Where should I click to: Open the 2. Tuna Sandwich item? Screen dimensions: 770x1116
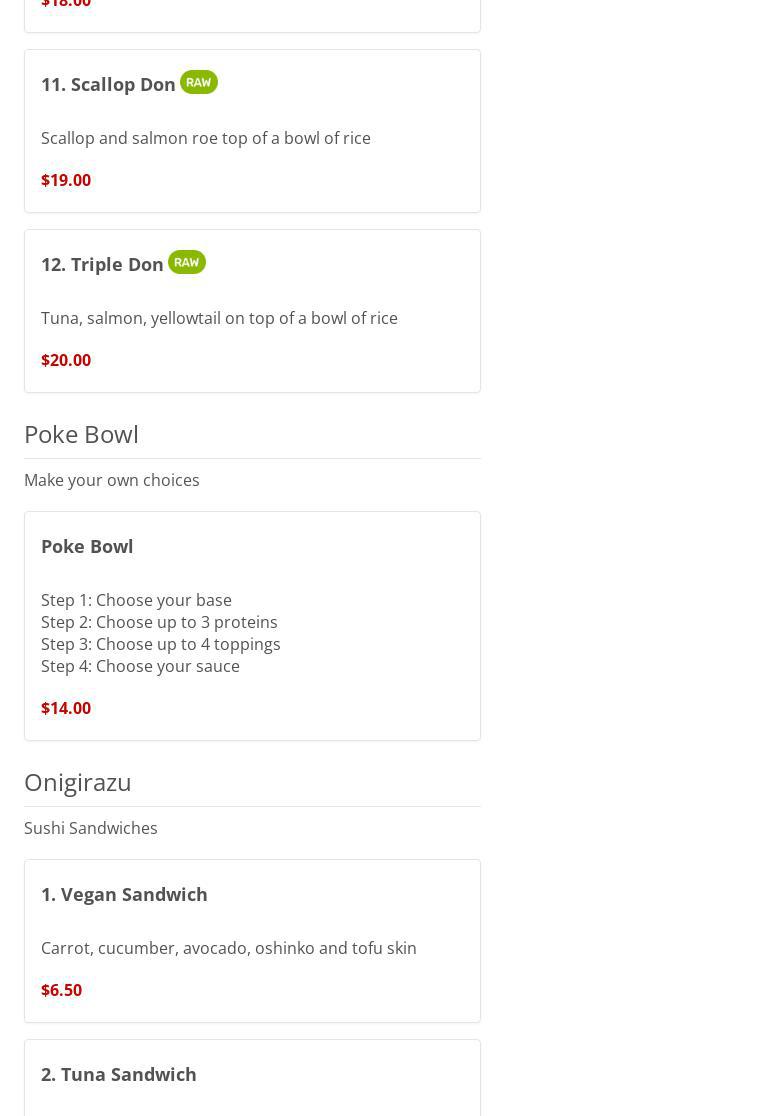click(119, 1075)
